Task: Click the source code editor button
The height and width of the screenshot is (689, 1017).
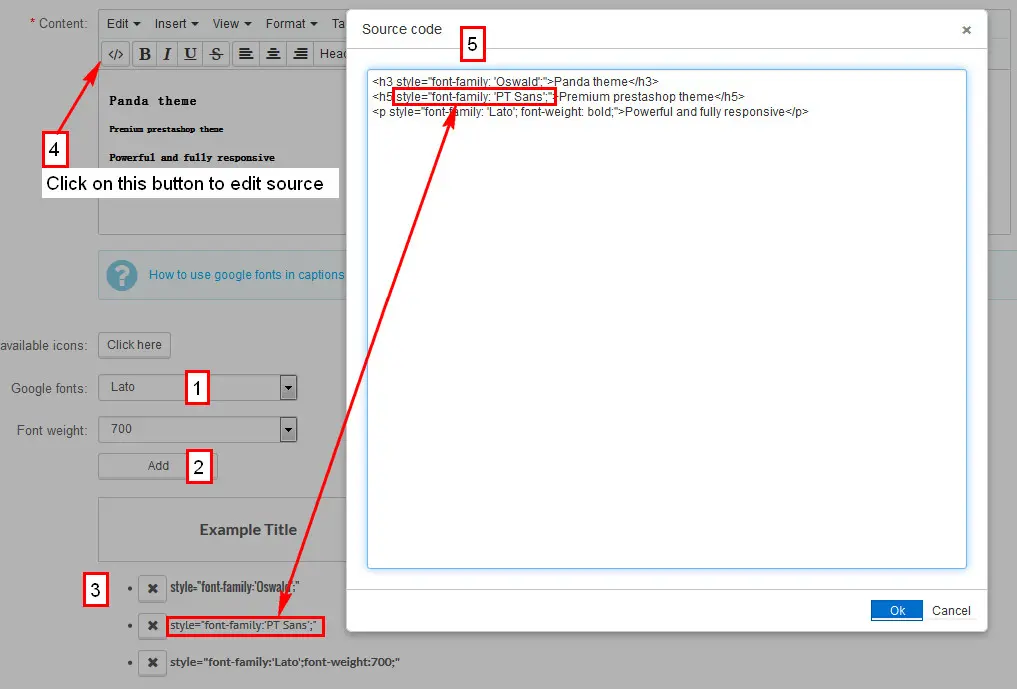Action: [116, 54]
